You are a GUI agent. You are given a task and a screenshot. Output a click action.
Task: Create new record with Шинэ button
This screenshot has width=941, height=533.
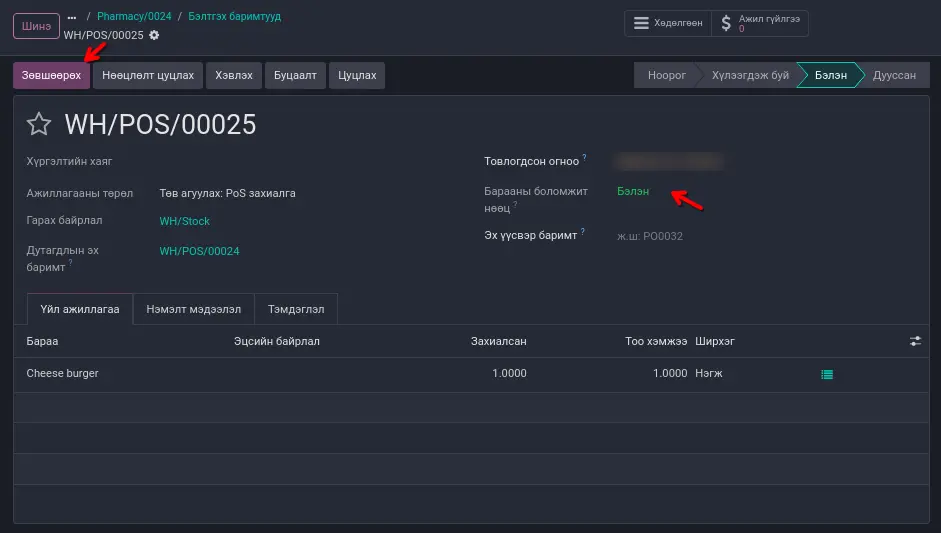click(36, 25)
